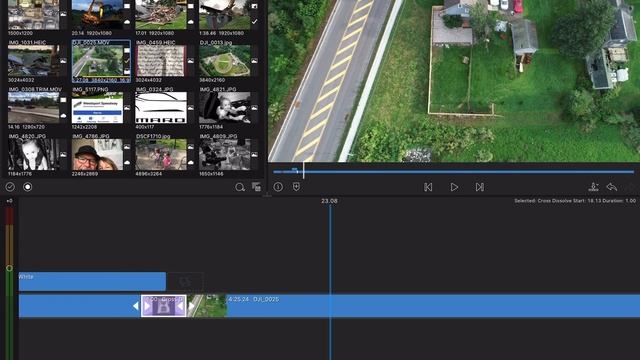Jump to next clip edge with the skip-forward icon
This screenshot has height=360, width=640.
pyautogui.click(x=480, y=187)
